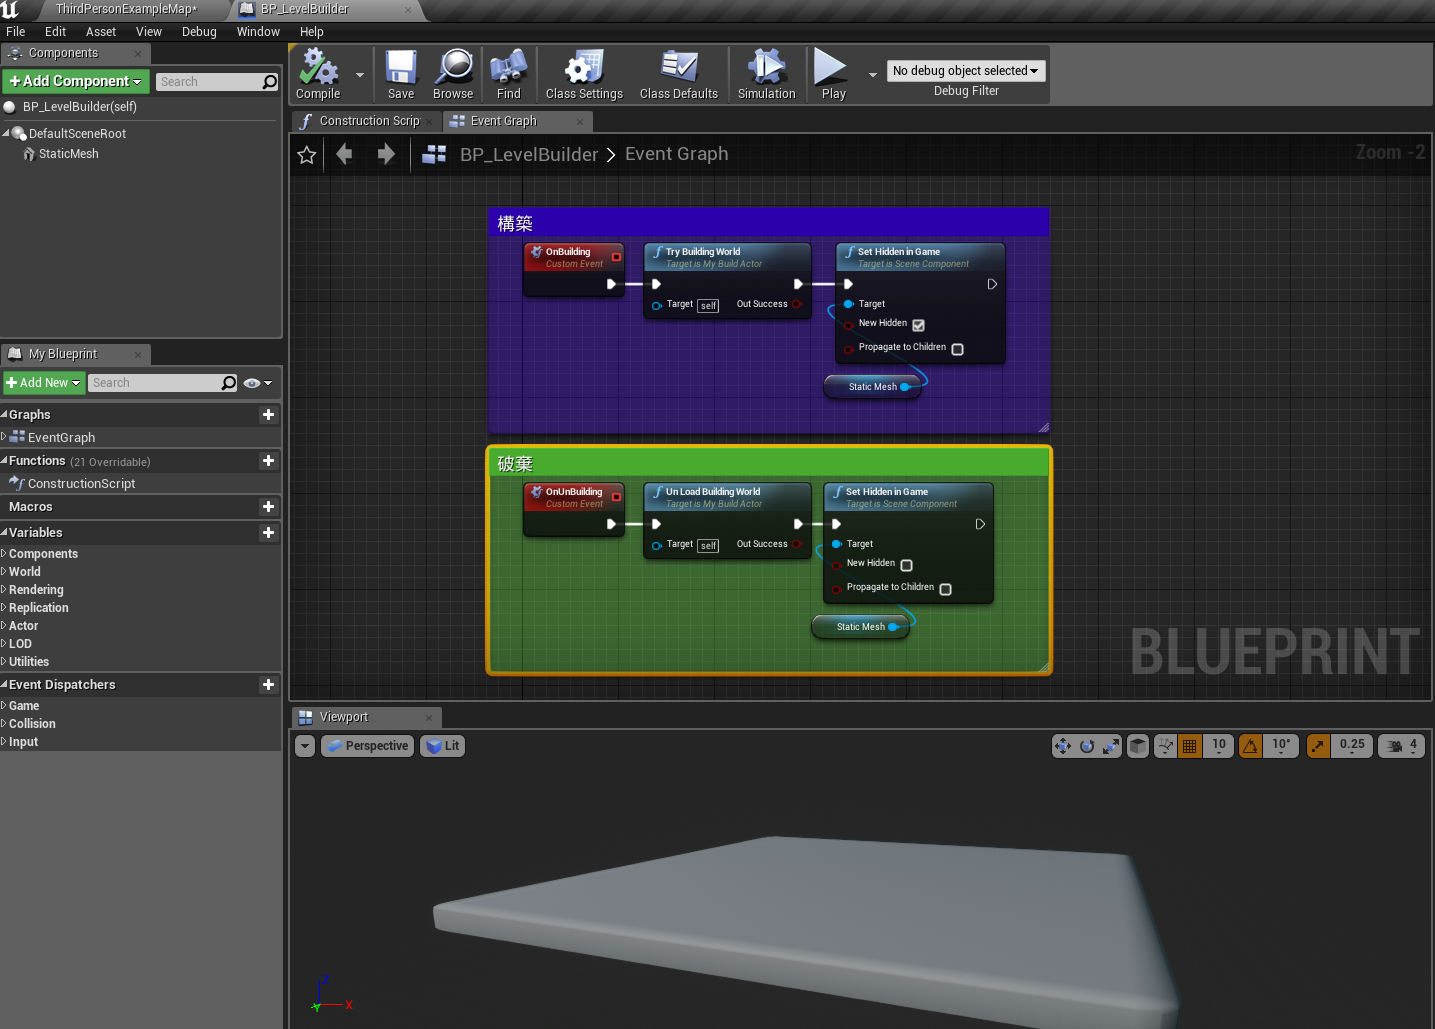The width and height of the screenshot is (1435, 1029).
Task: Open the Debug menu
Action: (x=198, y=31)
